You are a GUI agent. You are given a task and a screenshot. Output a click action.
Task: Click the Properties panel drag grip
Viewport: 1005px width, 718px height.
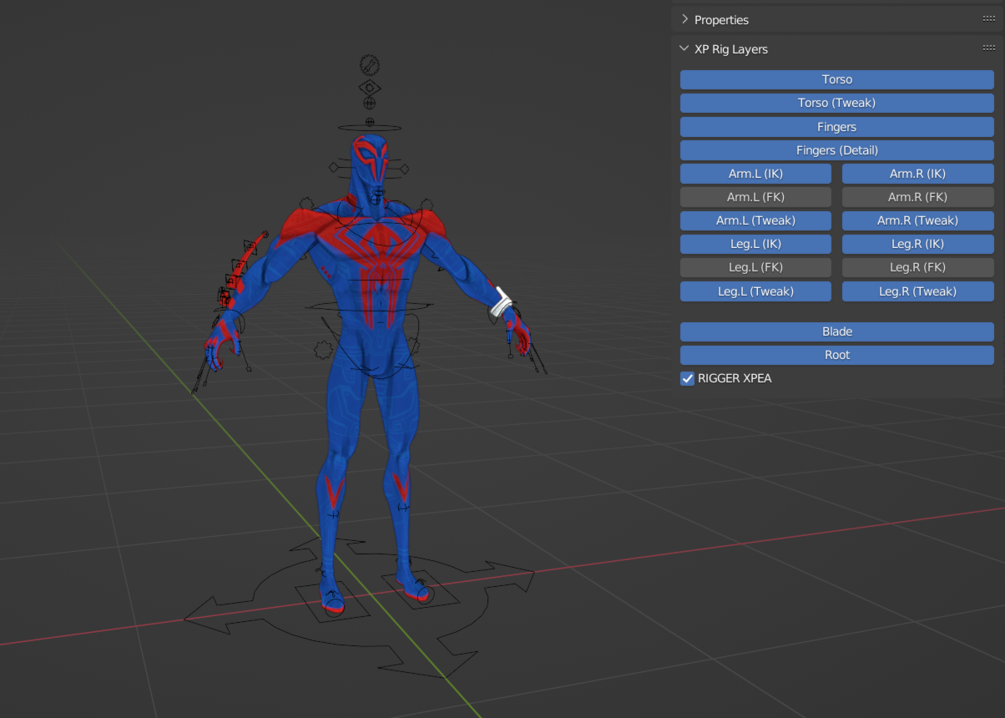pyautogui.click(x=988, y=19)
